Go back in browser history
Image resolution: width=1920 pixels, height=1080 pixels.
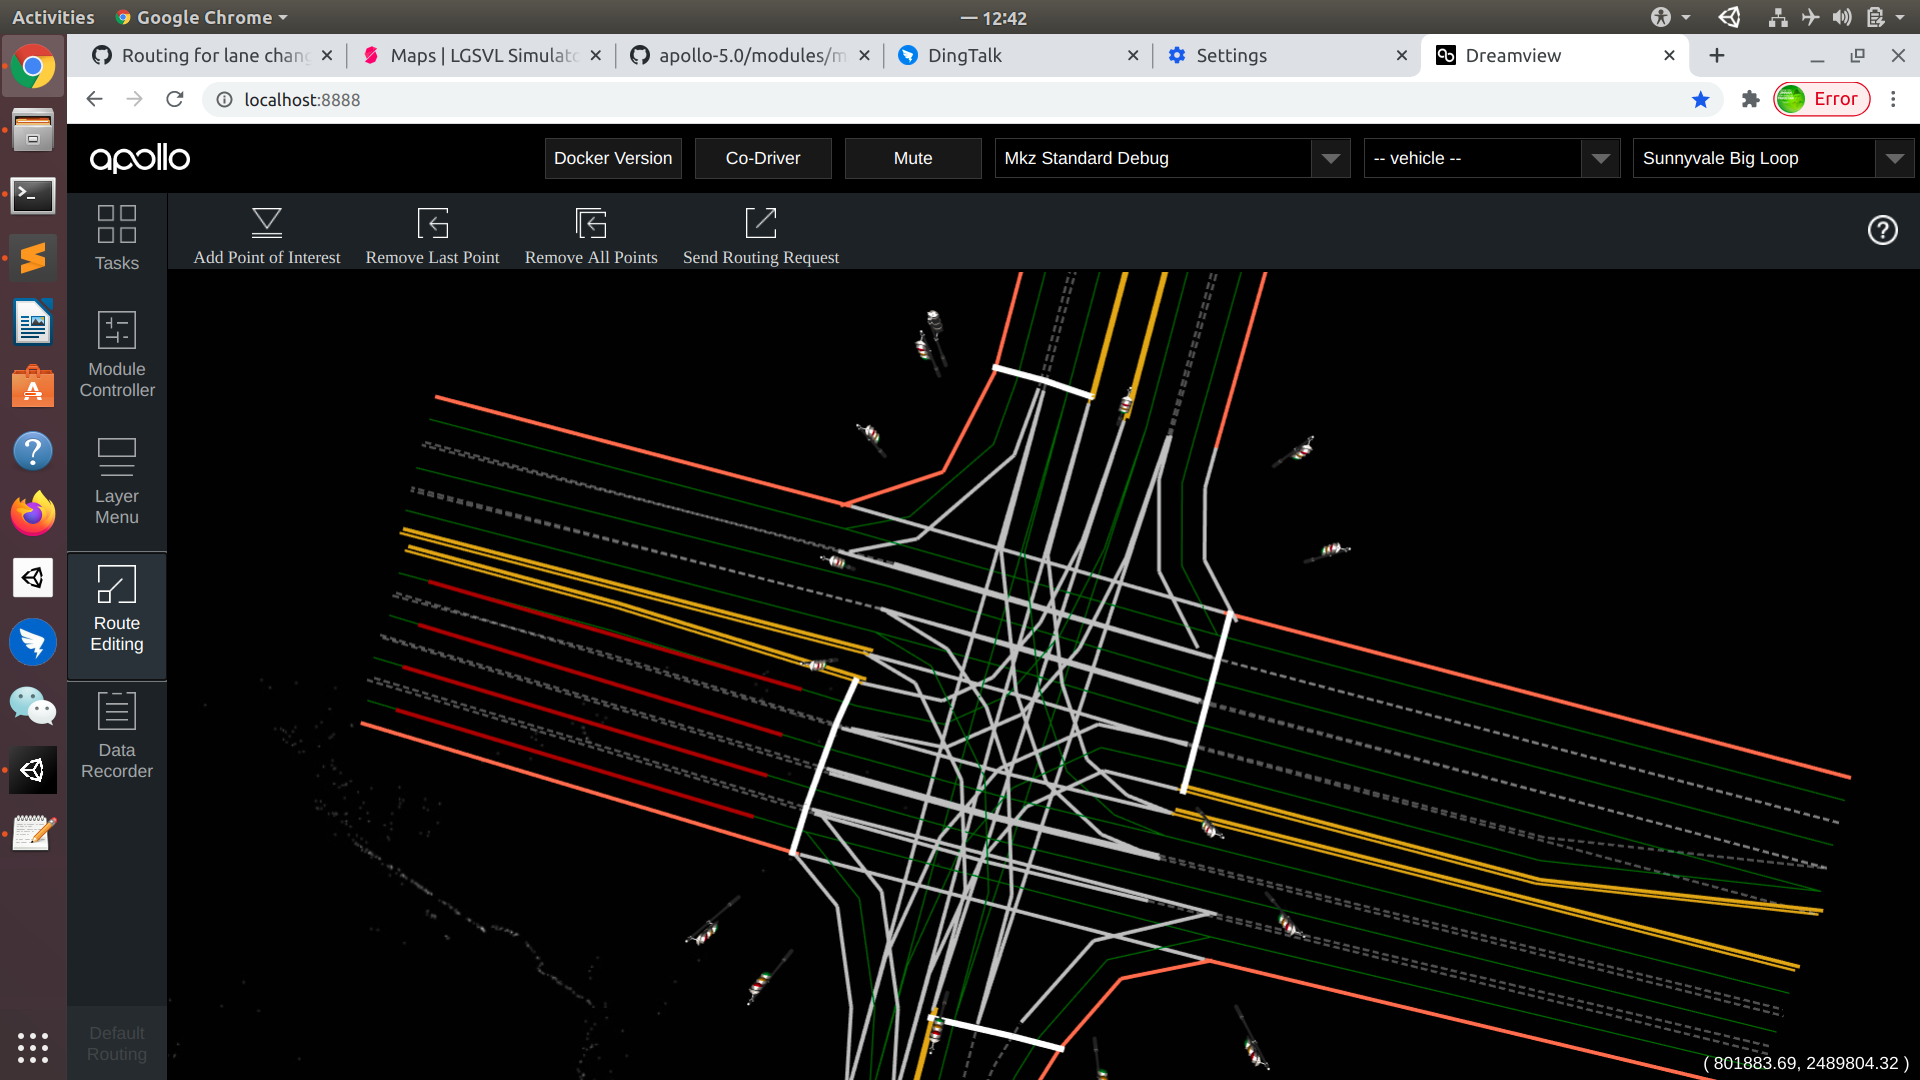(94, 99)
